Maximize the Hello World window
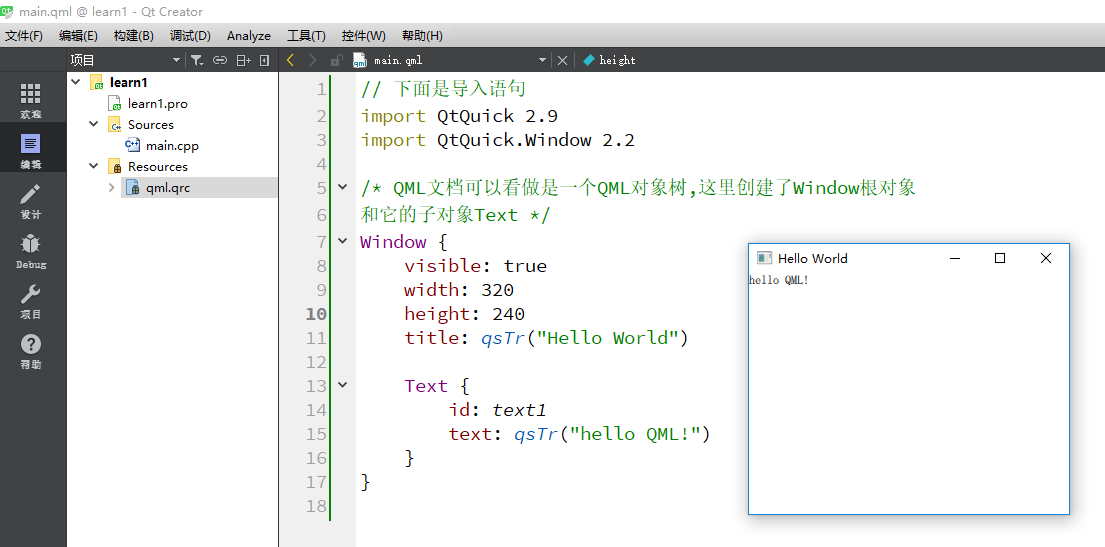The image size is (1105, 547). [999, 258]
